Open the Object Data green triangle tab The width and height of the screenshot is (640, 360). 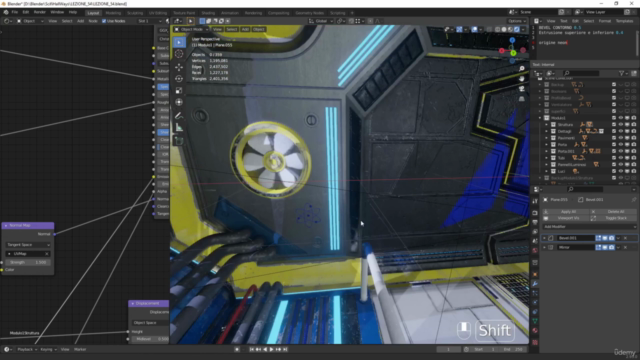(x=535, y=321)
